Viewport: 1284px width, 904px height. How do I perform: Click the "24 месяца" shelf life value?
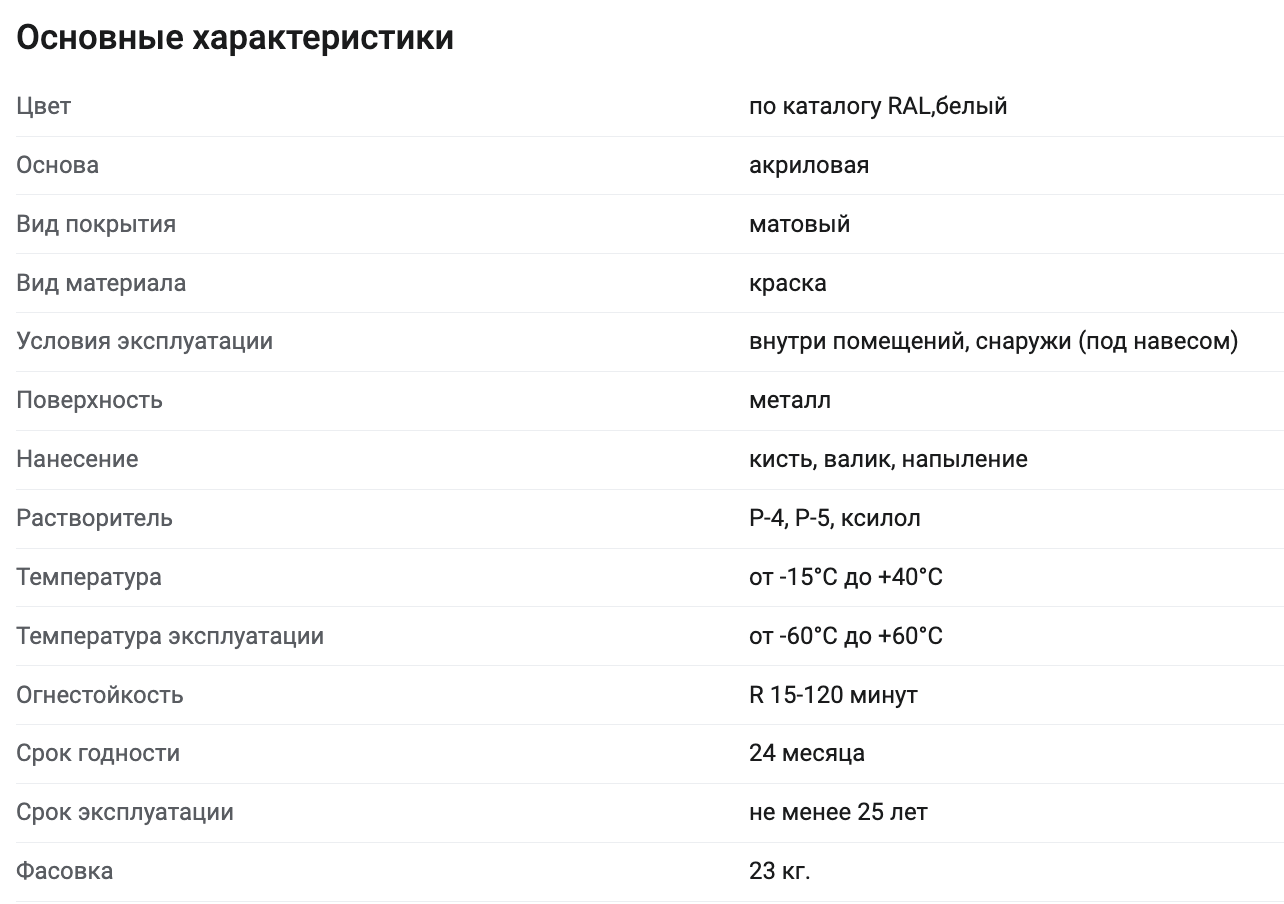coord(806,753)
